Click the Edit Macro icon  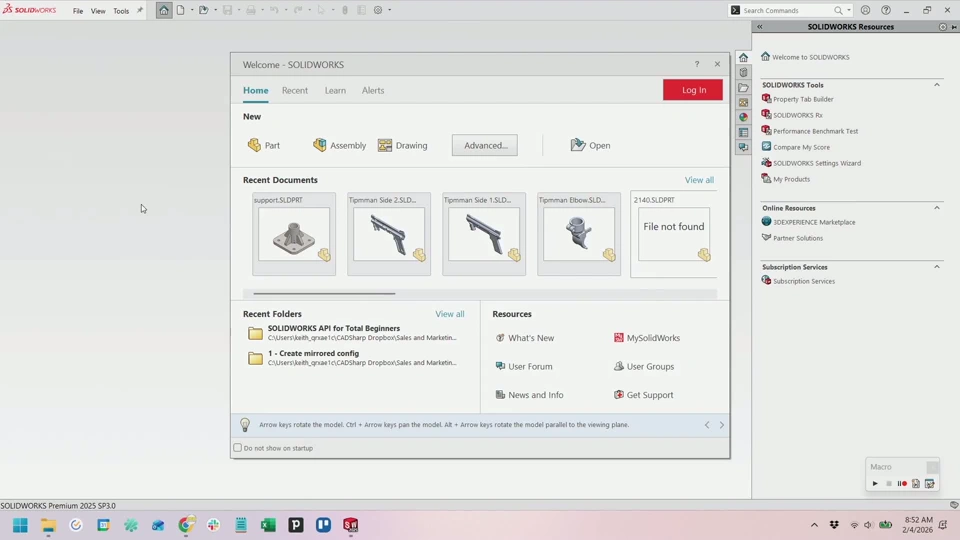[930, 484]
